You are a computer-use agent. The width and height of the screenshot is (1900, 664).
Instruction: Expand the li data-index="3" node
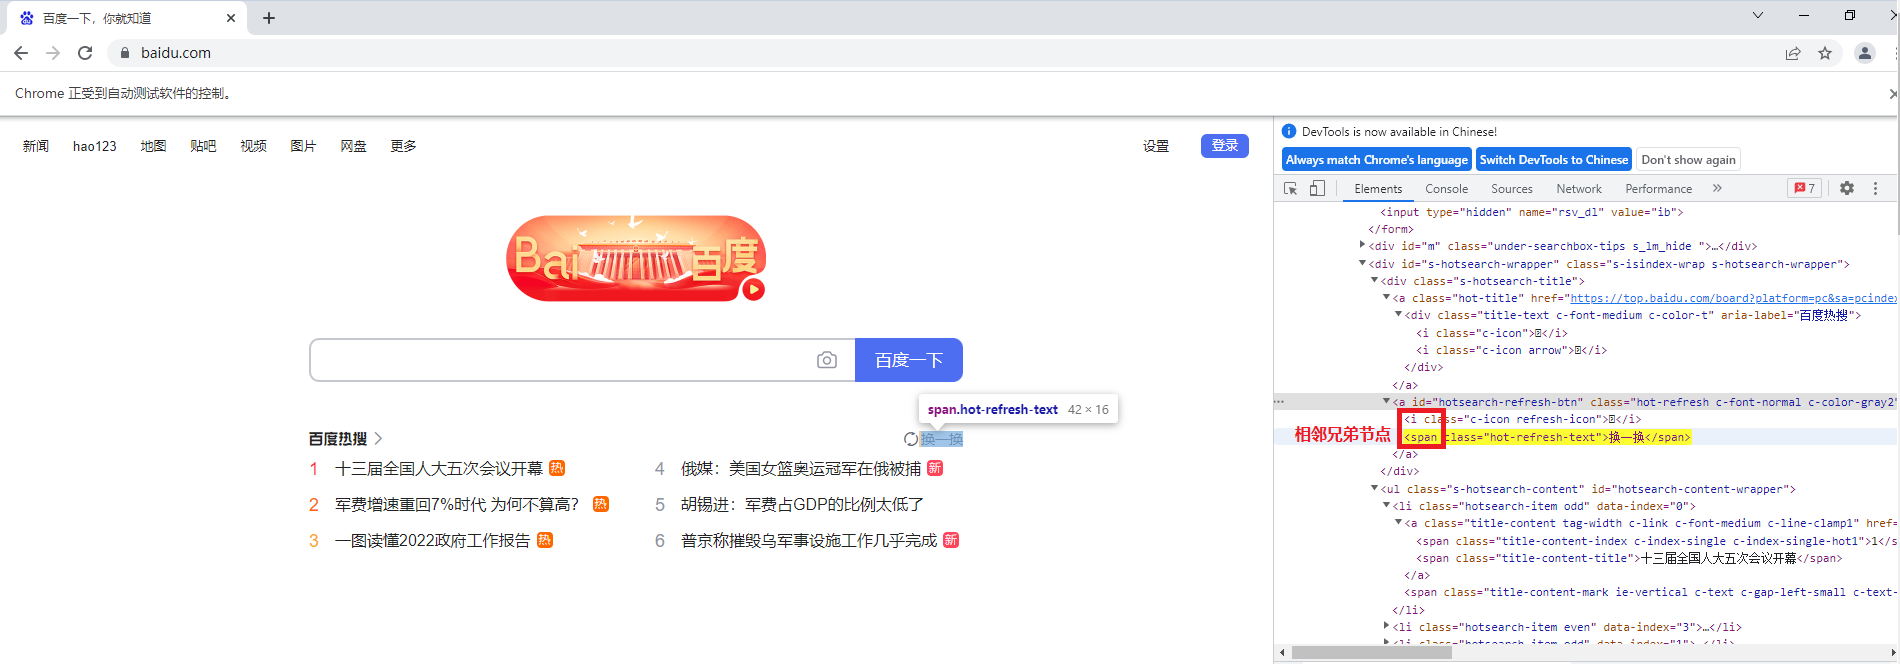[1386, 627]
